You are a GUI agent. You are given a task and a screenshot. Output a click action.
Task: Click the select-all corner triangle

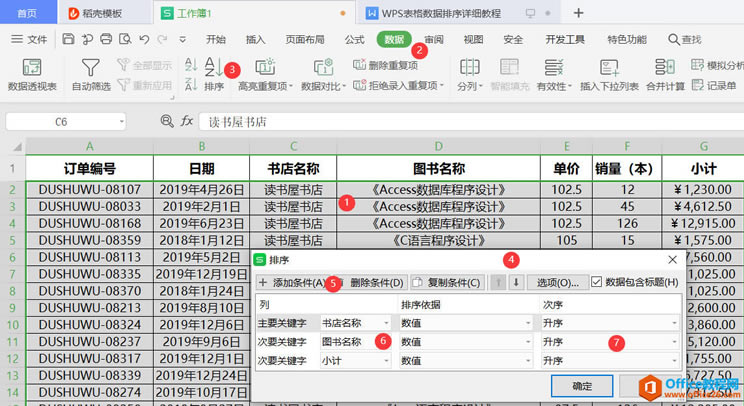pyautogui.click(x=16, y=147)
